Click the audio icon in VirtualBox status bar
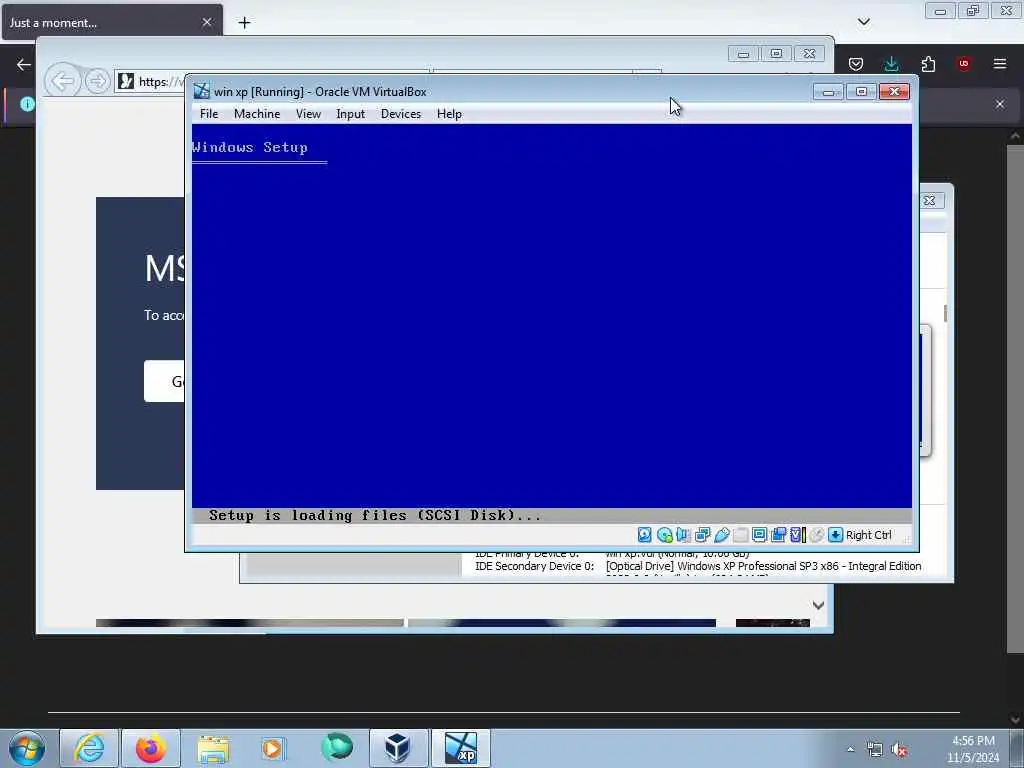Screen dimensions: 1024x768 [683, 535]
